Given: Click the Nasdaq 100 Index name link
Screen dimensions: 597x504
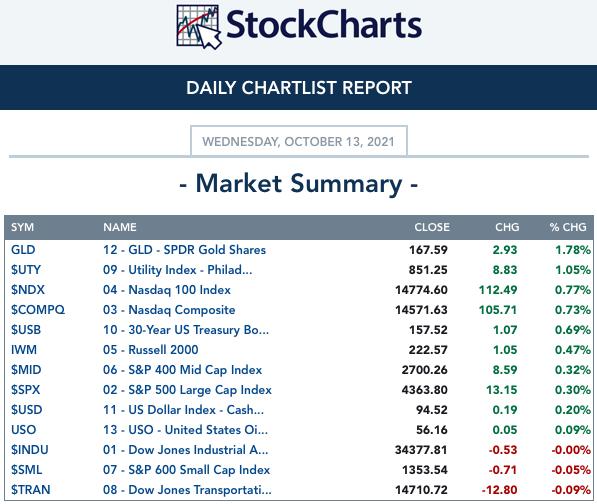Looking at the screenshot, I should [x=167, y=290].
